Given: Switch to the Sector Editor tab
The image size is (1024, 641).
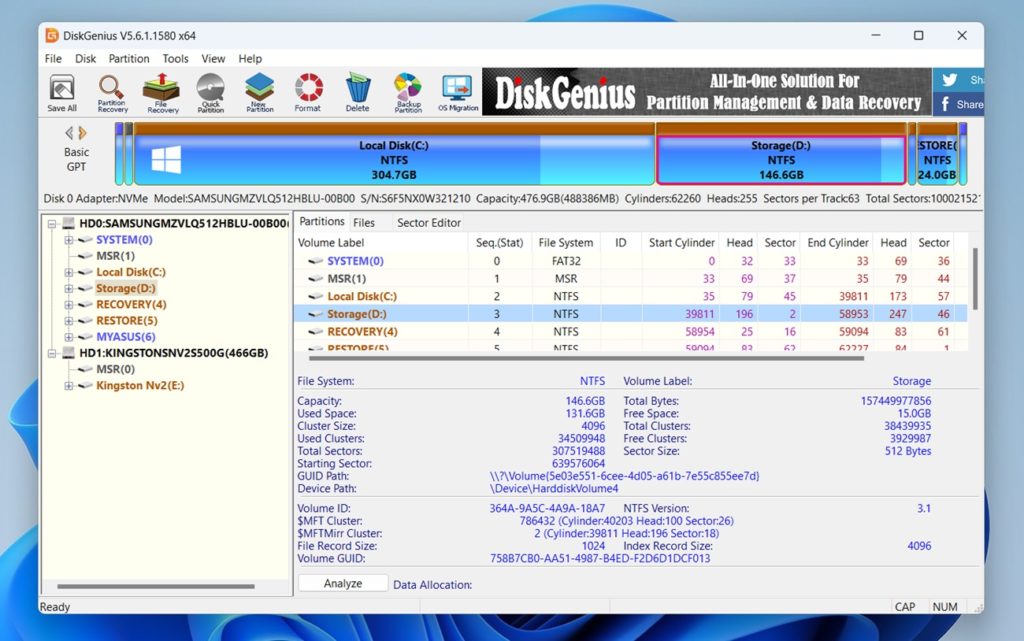Looking at the screenshot, I should (429, 222).
